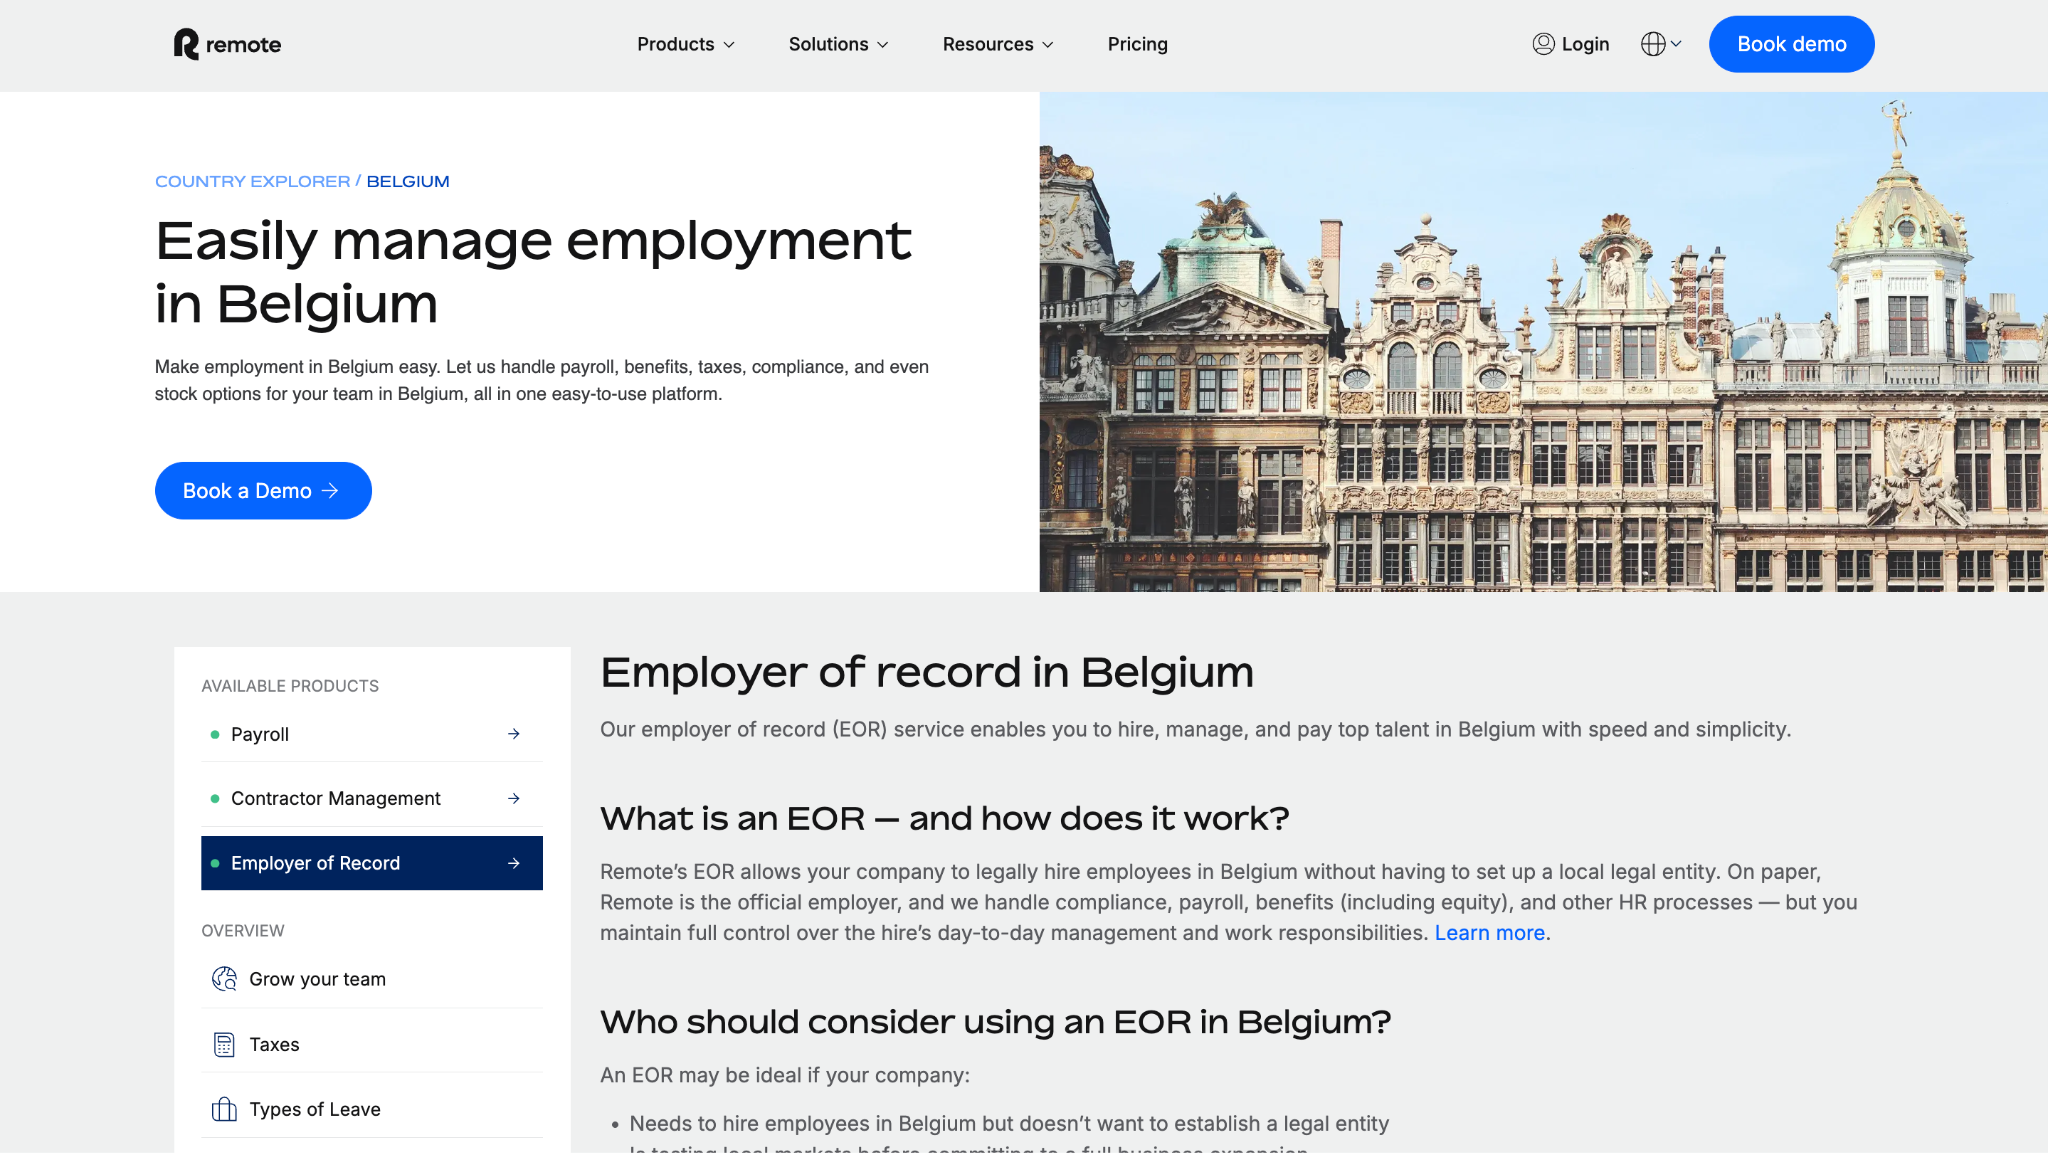The height and width of the screenshot is (1153, 2048).
Task: Expand the language chevron arrow
Action: point(1676,44)
